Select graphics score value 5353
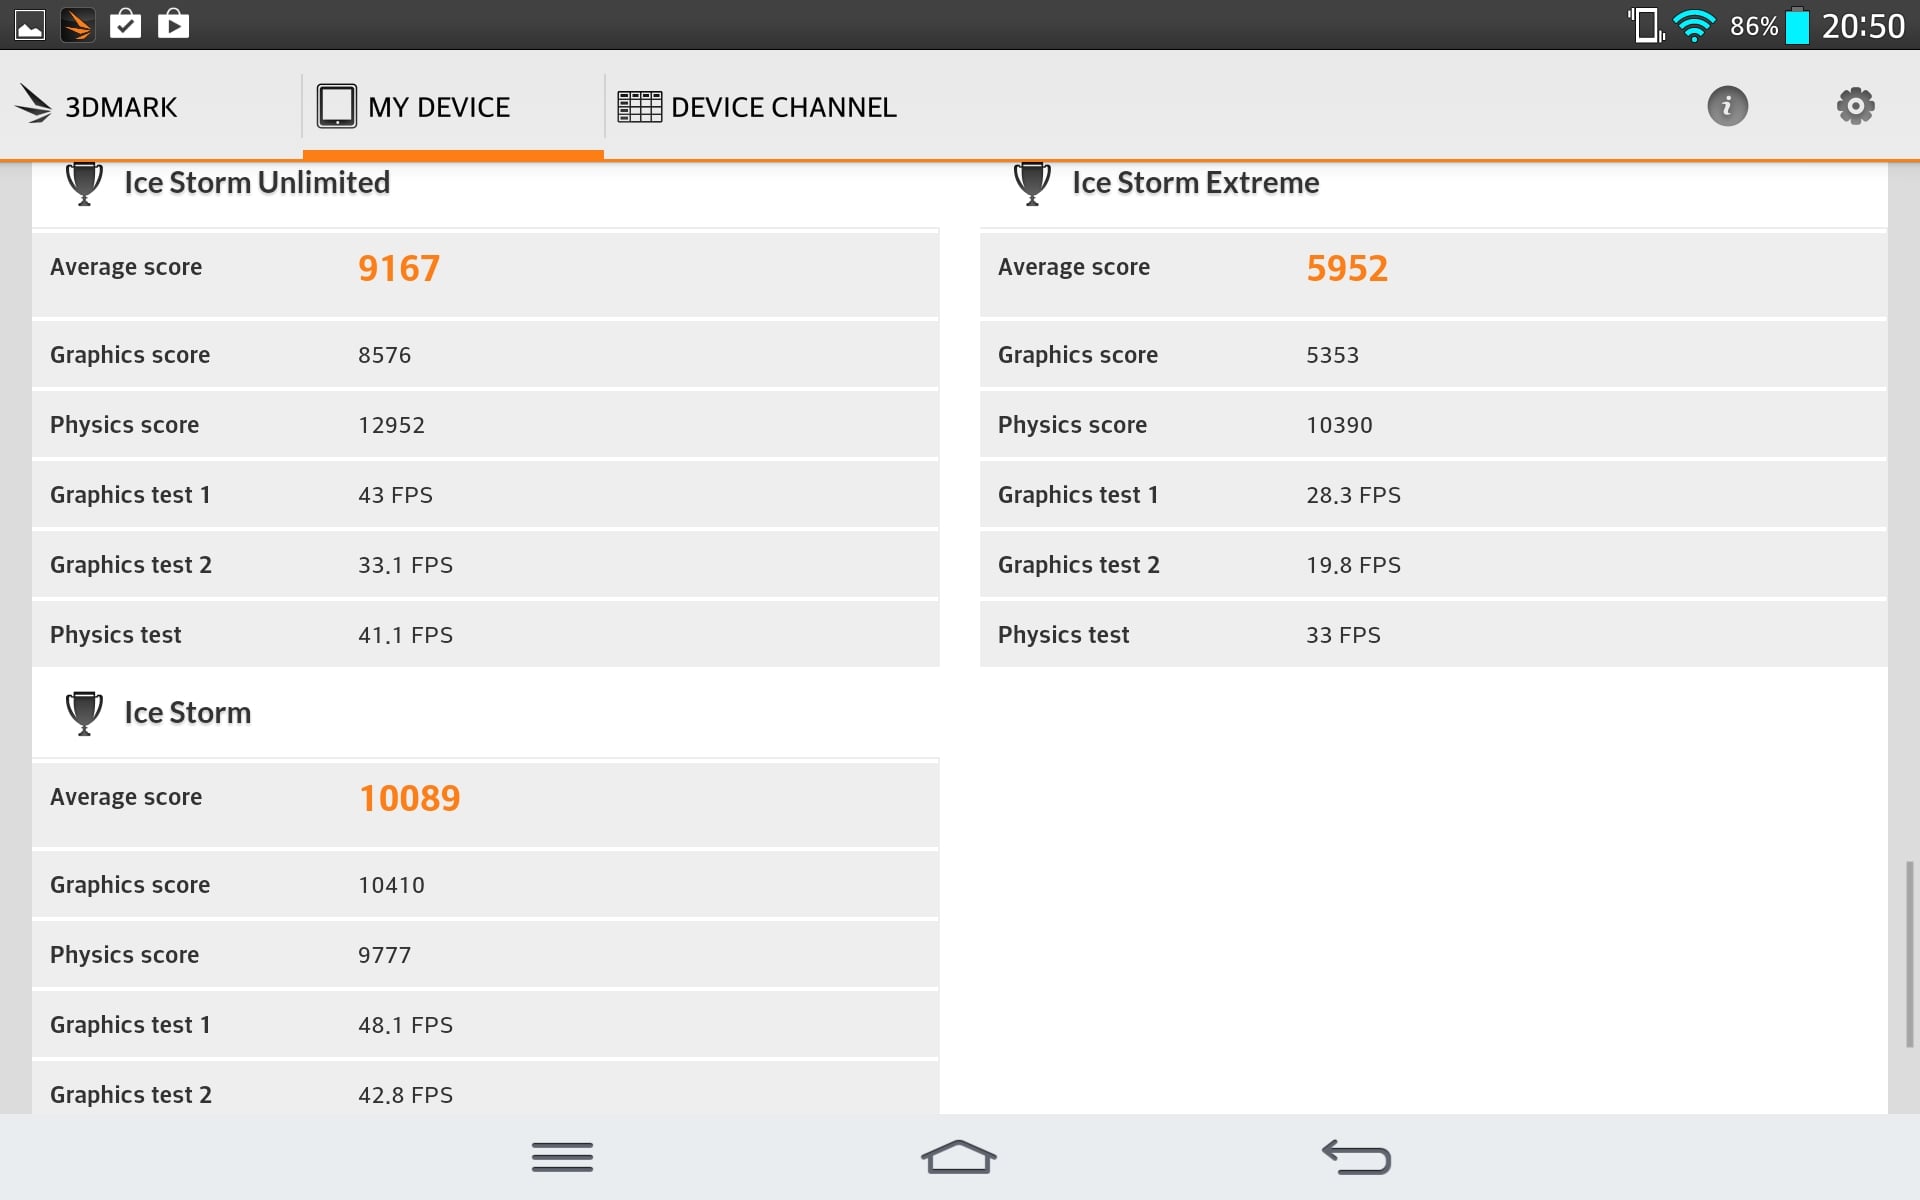 pyautogui.click(x=1333, y=355)
